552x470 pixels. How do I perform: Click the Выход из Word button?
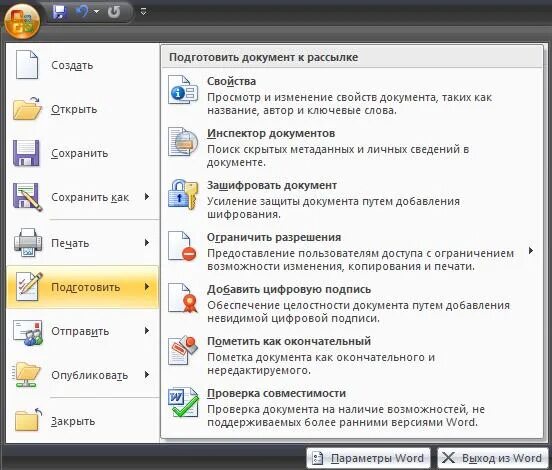tap(493, 458)
